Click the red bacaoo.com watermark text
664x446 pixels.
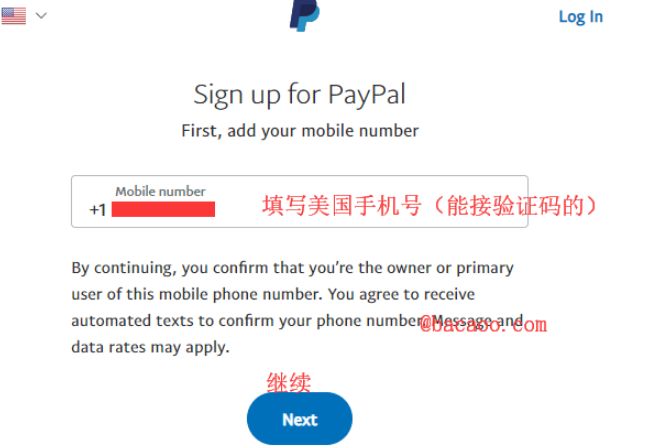click(483, 325)
